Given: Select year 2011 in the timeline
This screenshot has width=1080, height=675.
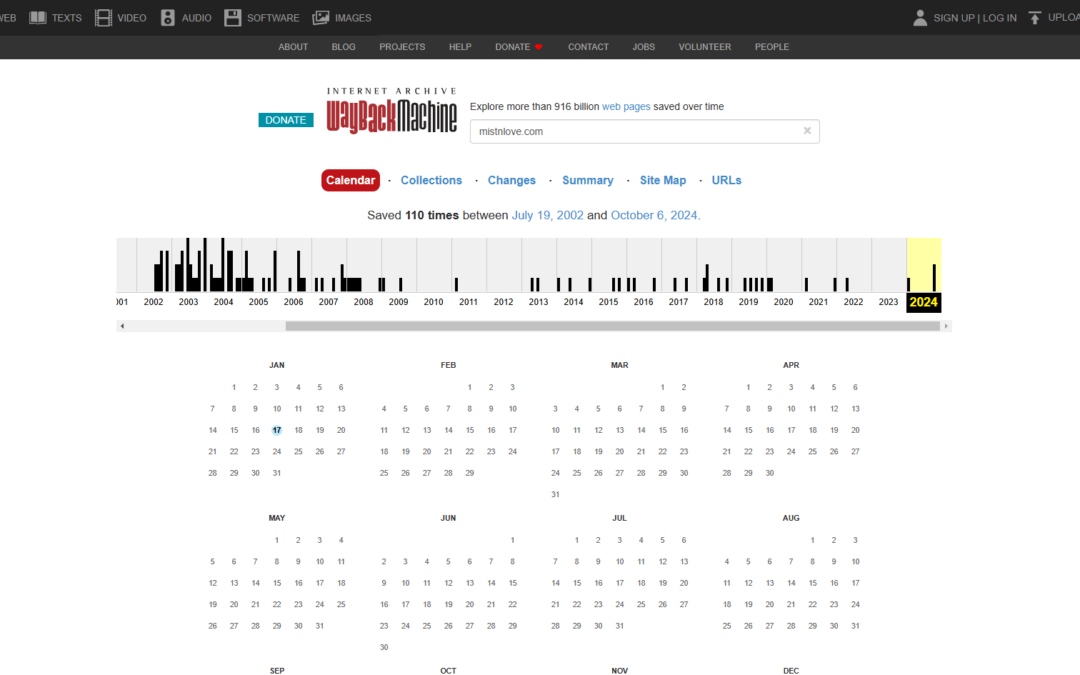Looking at the screenshot, I should pos(468,302).
